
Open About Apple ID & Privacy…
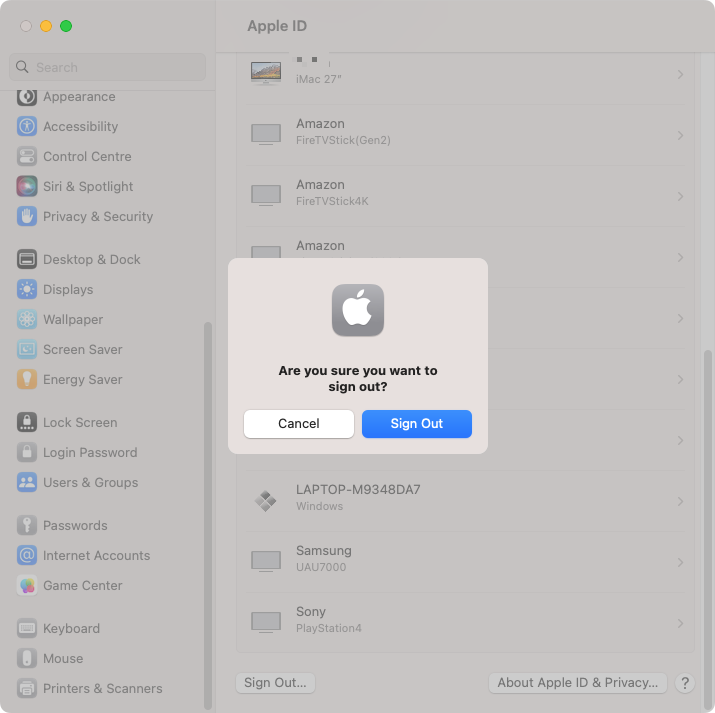[x=577, y=682]
